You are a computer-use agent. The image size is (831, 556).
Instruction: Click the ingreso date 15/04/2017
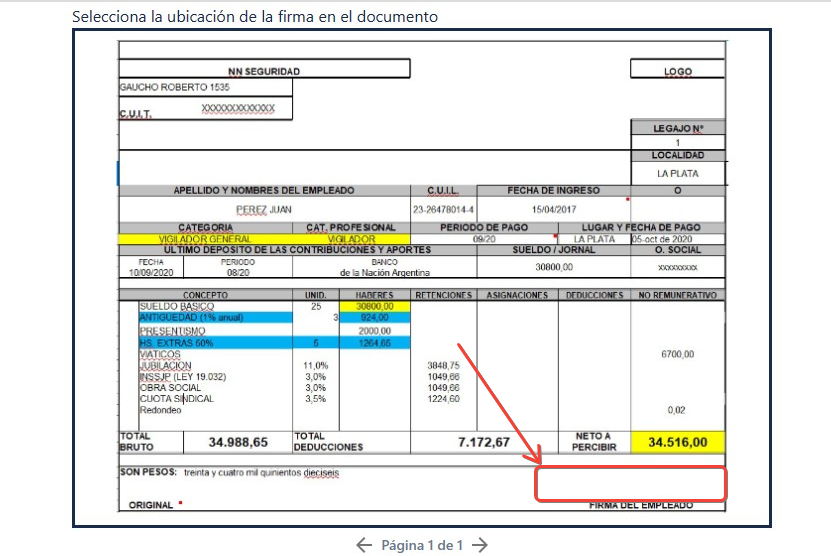555,209
